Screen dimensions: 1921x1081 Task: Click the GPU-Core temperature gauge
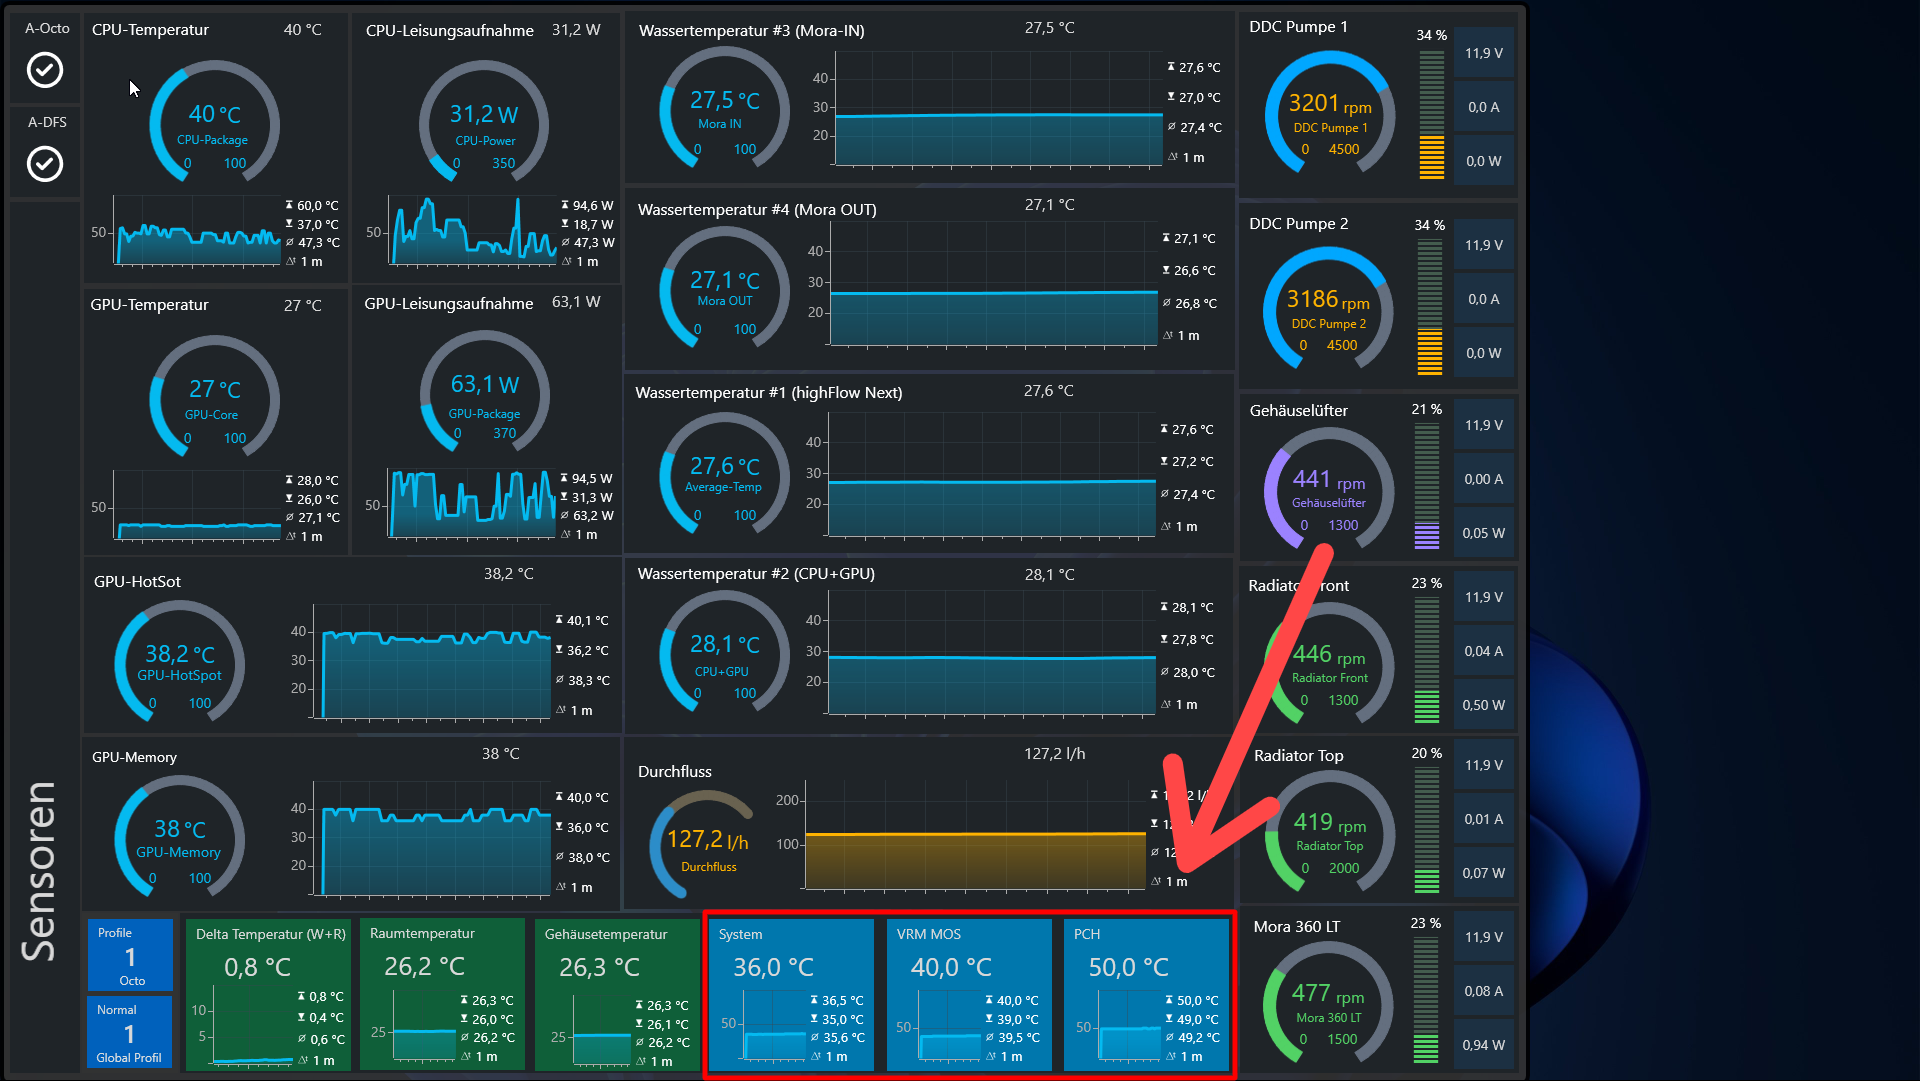[x=214, y=398]
